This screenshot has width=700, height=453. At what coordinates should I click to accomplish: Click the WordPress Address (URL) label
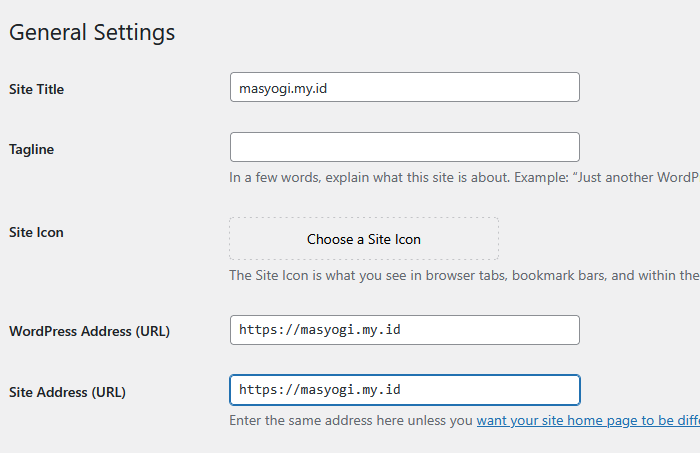89,331
